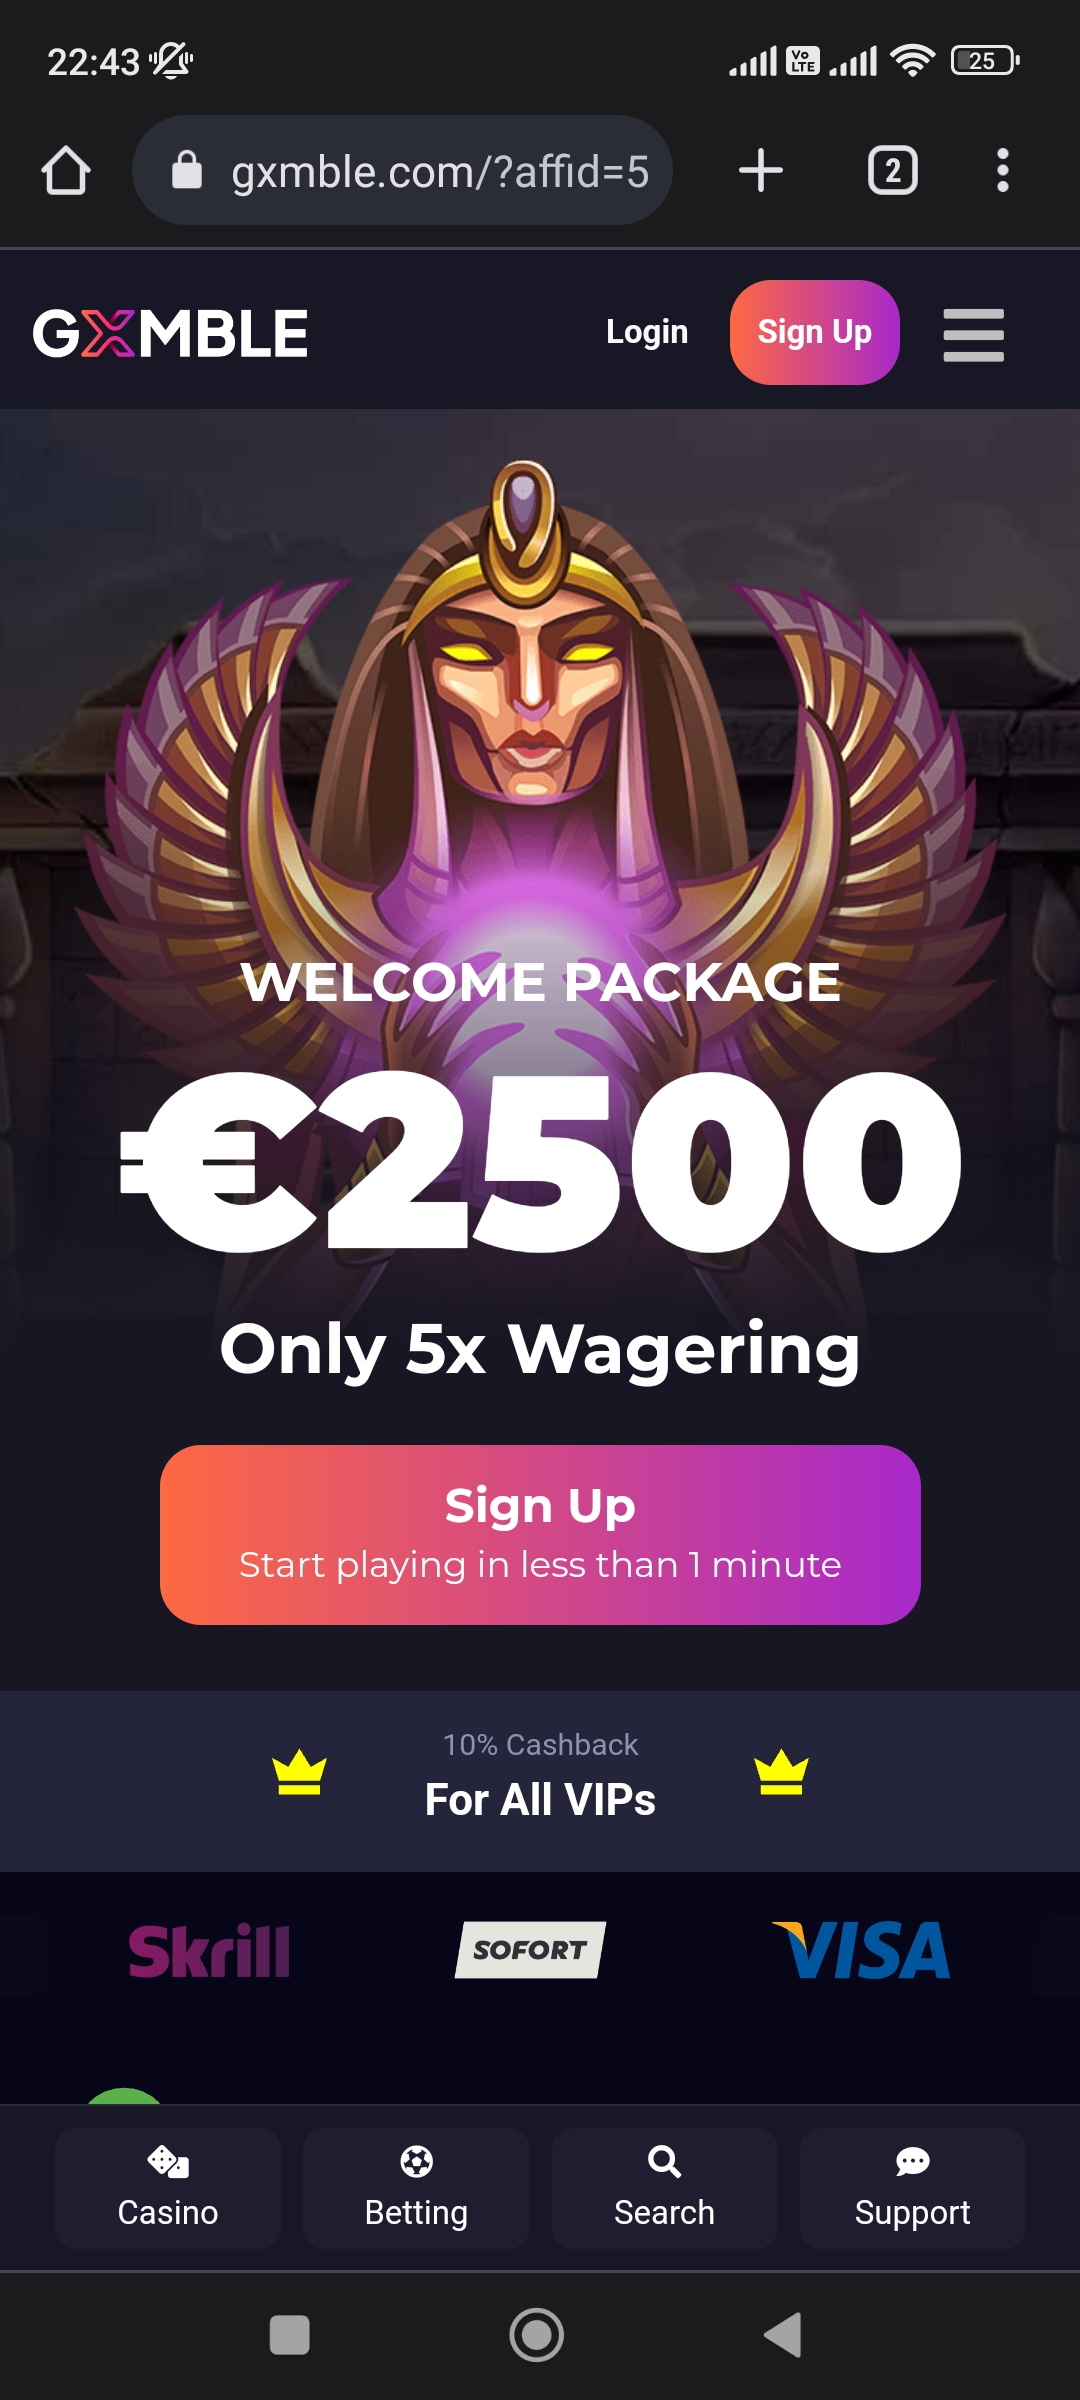The height and width of the screenshot is (2400, 1080).
Task: Click the Login link
Action: pyautogui.click(x=647, y=332)
